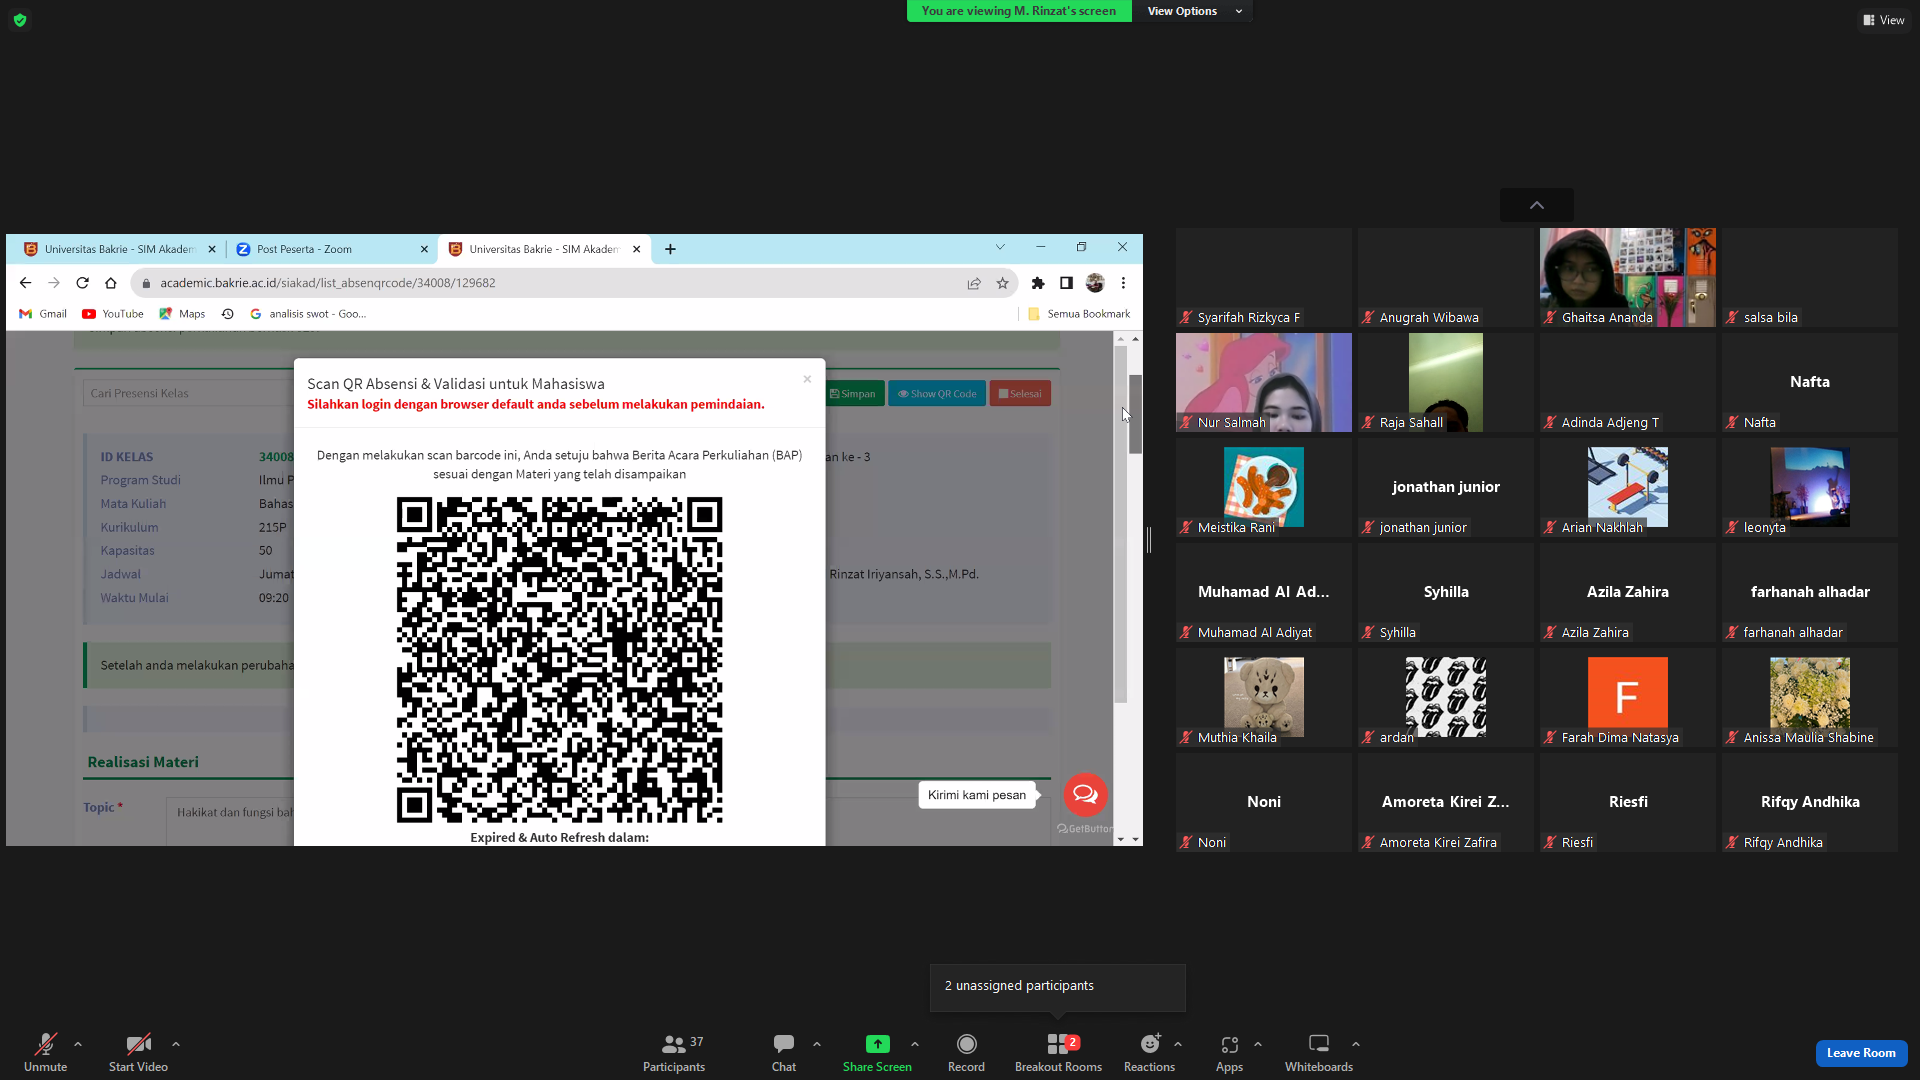Open the View Options dropdown
This screenshot has height=1080, width=1920.
[1192, 11]
